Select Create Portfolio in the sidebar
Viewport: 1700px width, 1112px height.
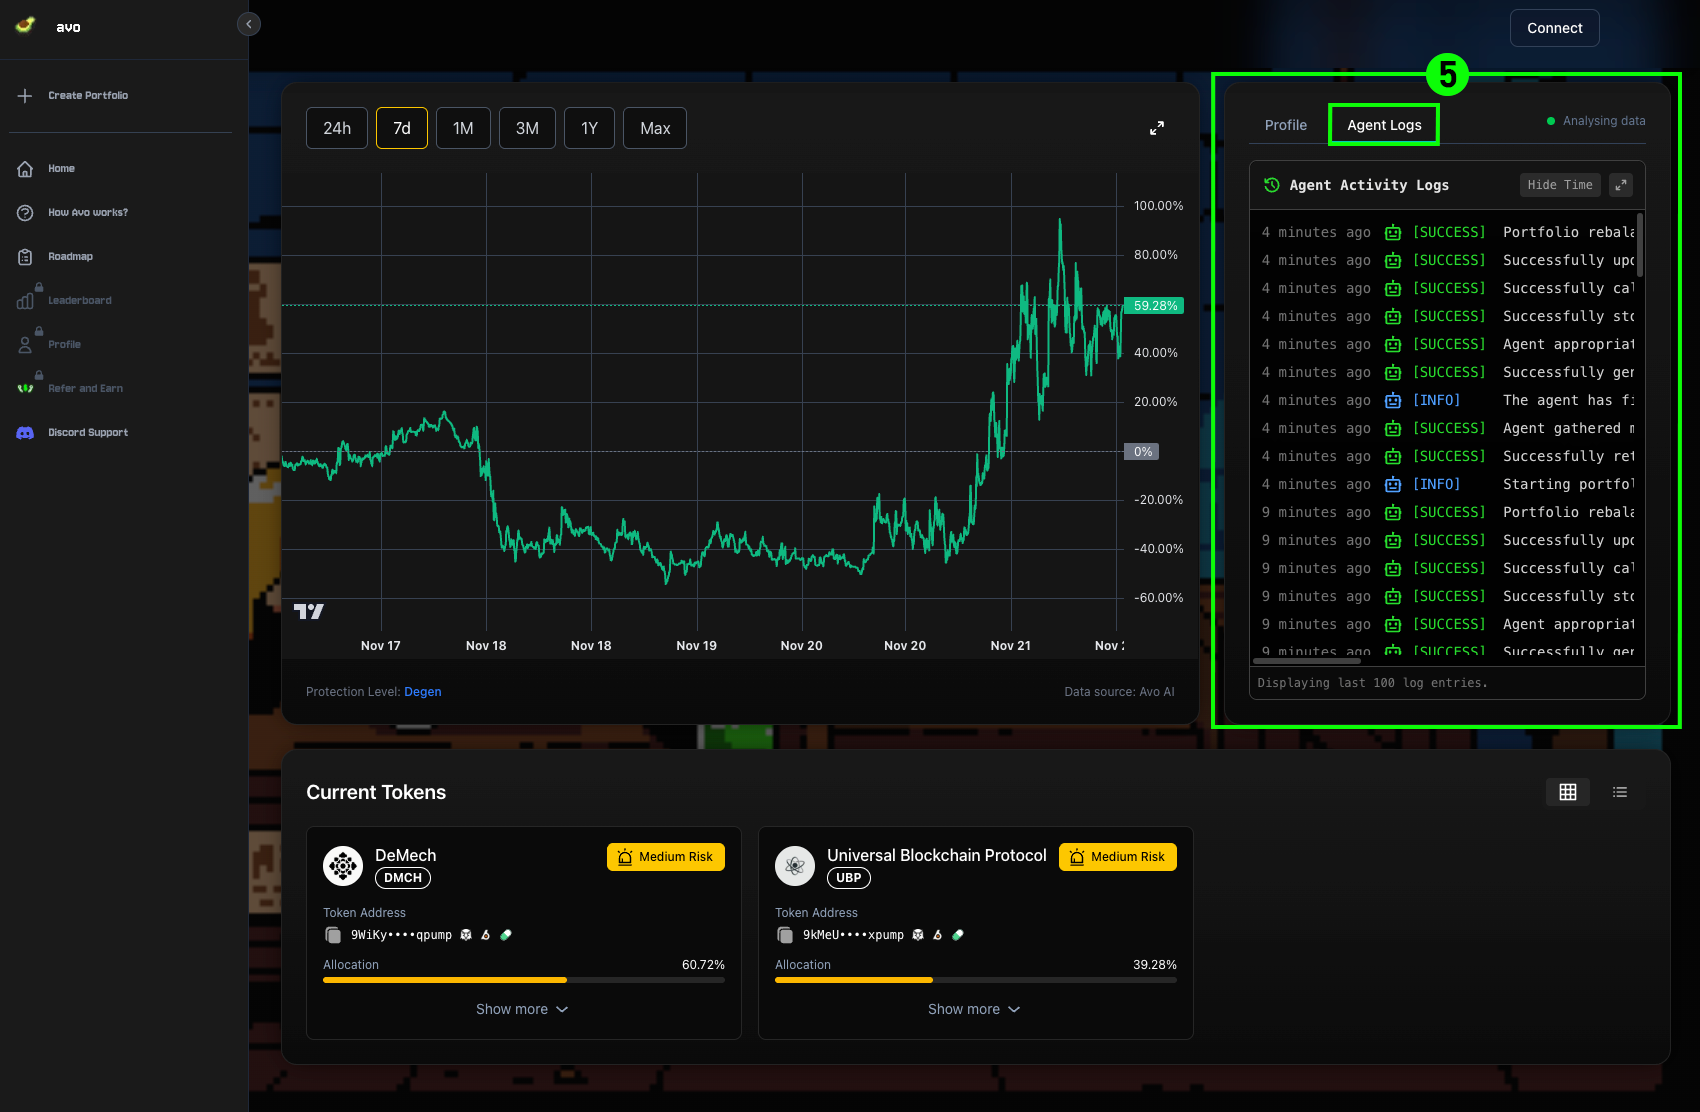tap(88, 95)
